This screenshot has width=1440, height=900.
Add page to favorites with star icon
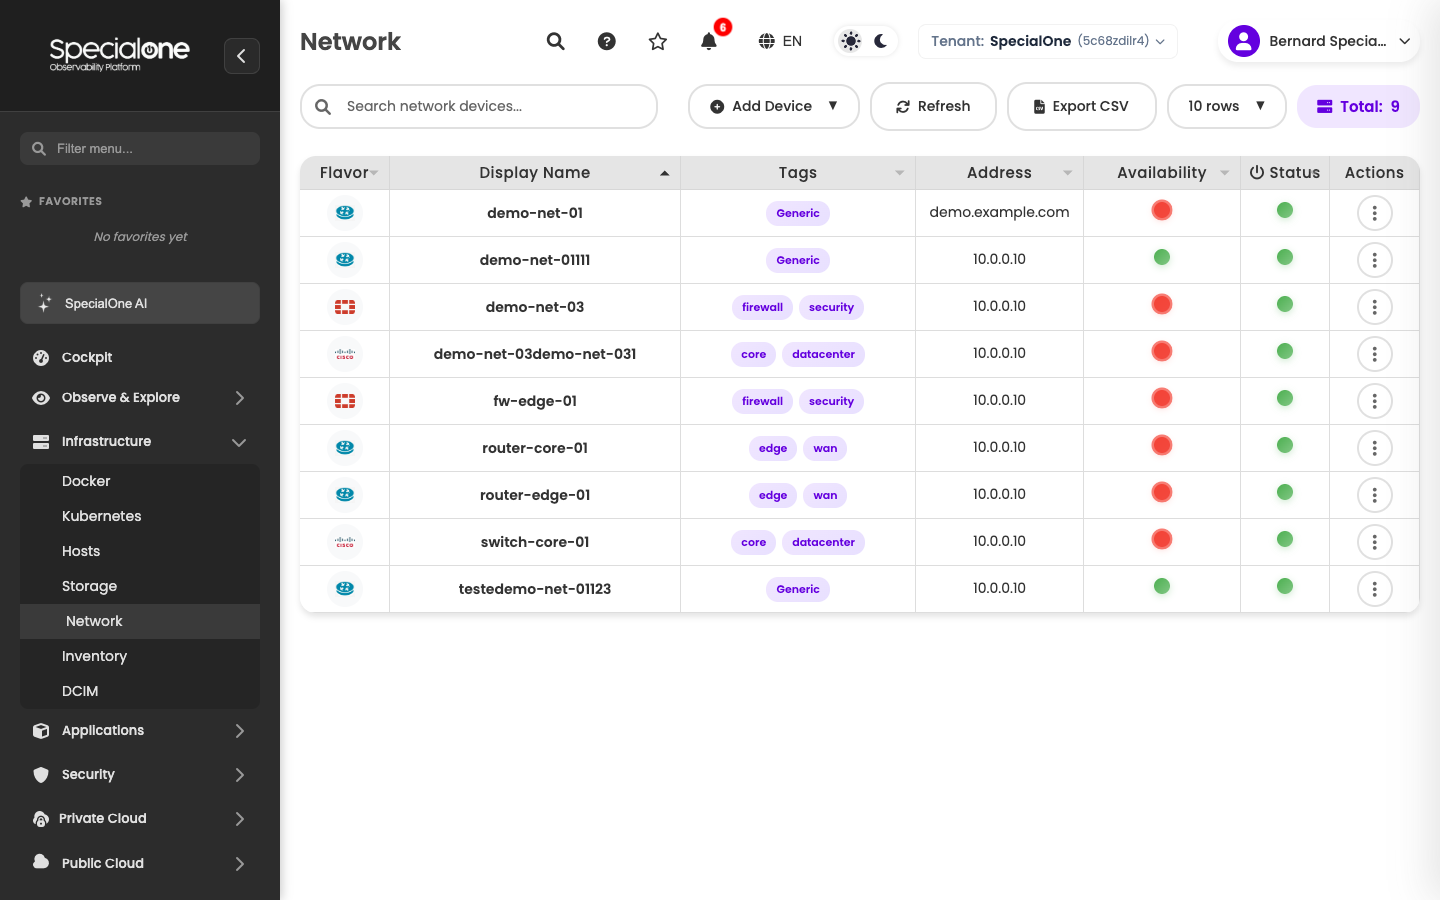(658, 41)
